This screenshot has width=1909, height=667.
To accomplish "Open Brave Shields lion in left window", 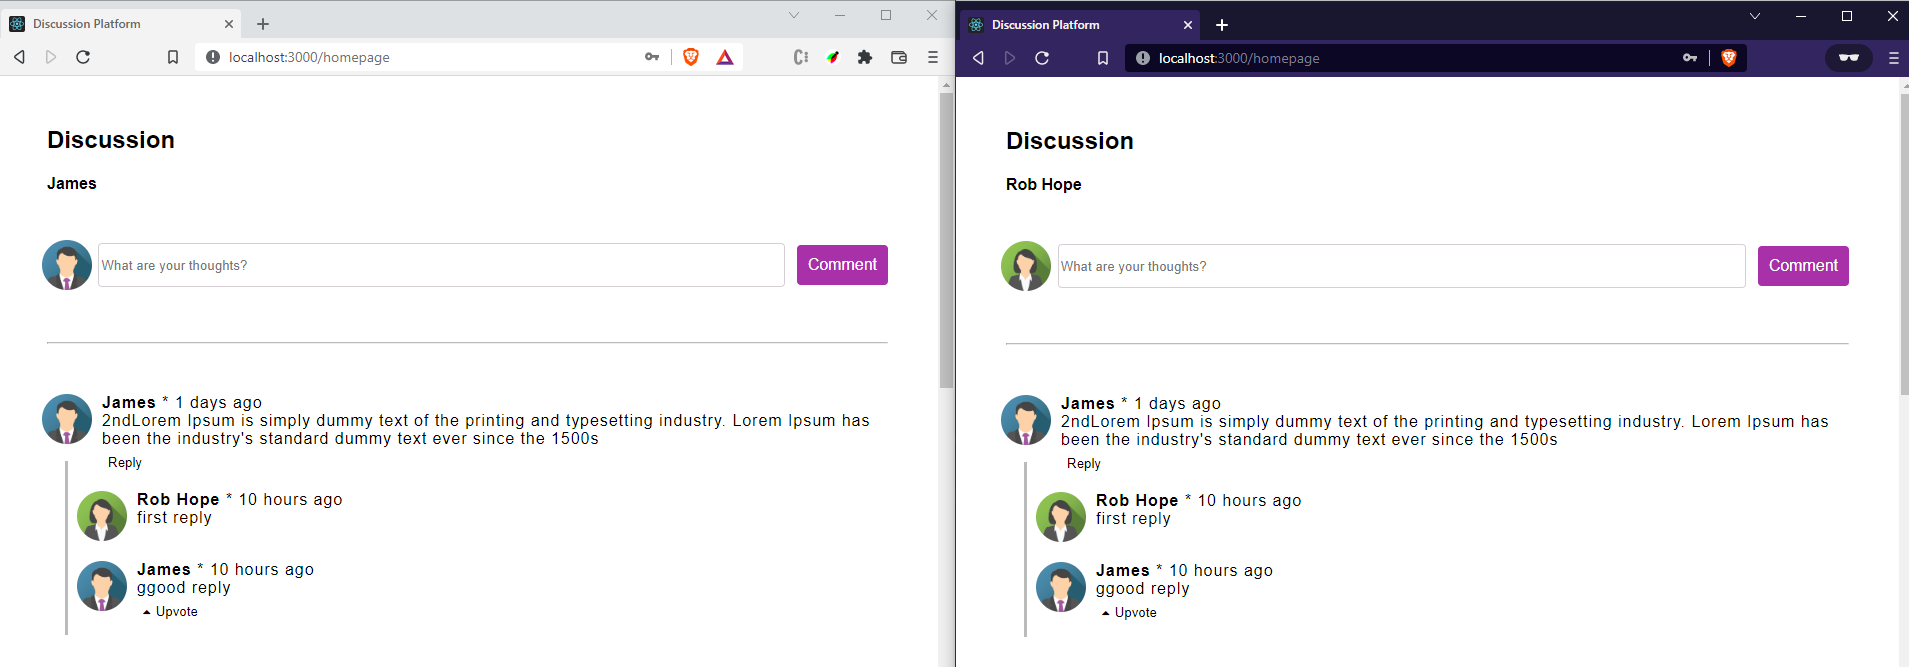I will (x=690, y=57).
